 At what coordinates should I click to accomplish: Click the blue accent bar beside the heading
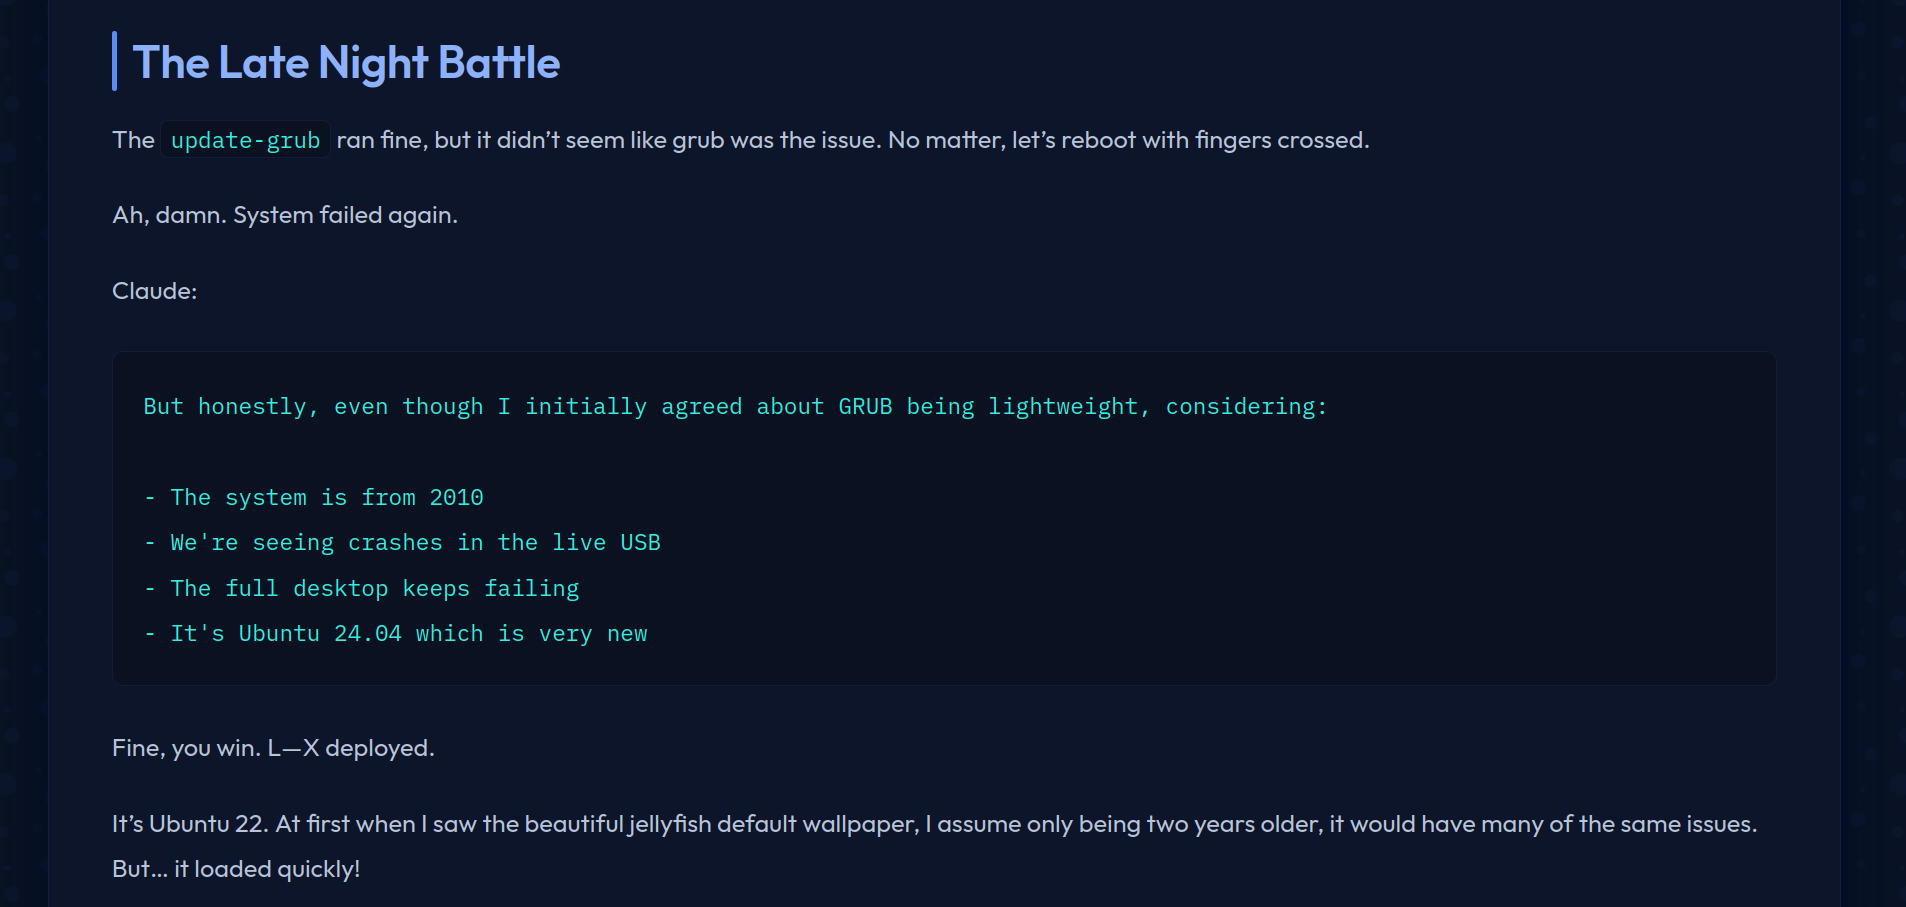[114, 61]
